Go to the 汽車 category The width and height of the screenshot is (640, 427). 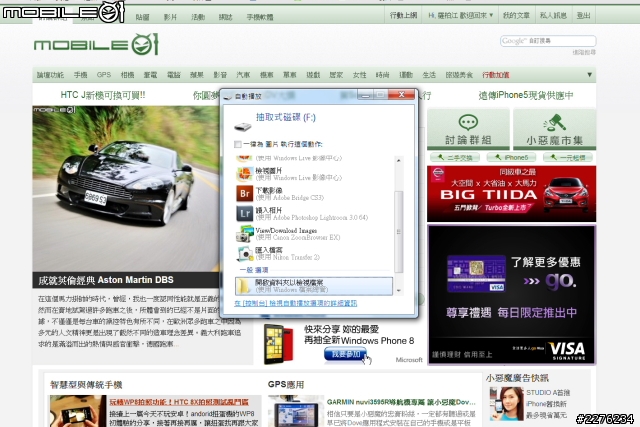point(243,75)
